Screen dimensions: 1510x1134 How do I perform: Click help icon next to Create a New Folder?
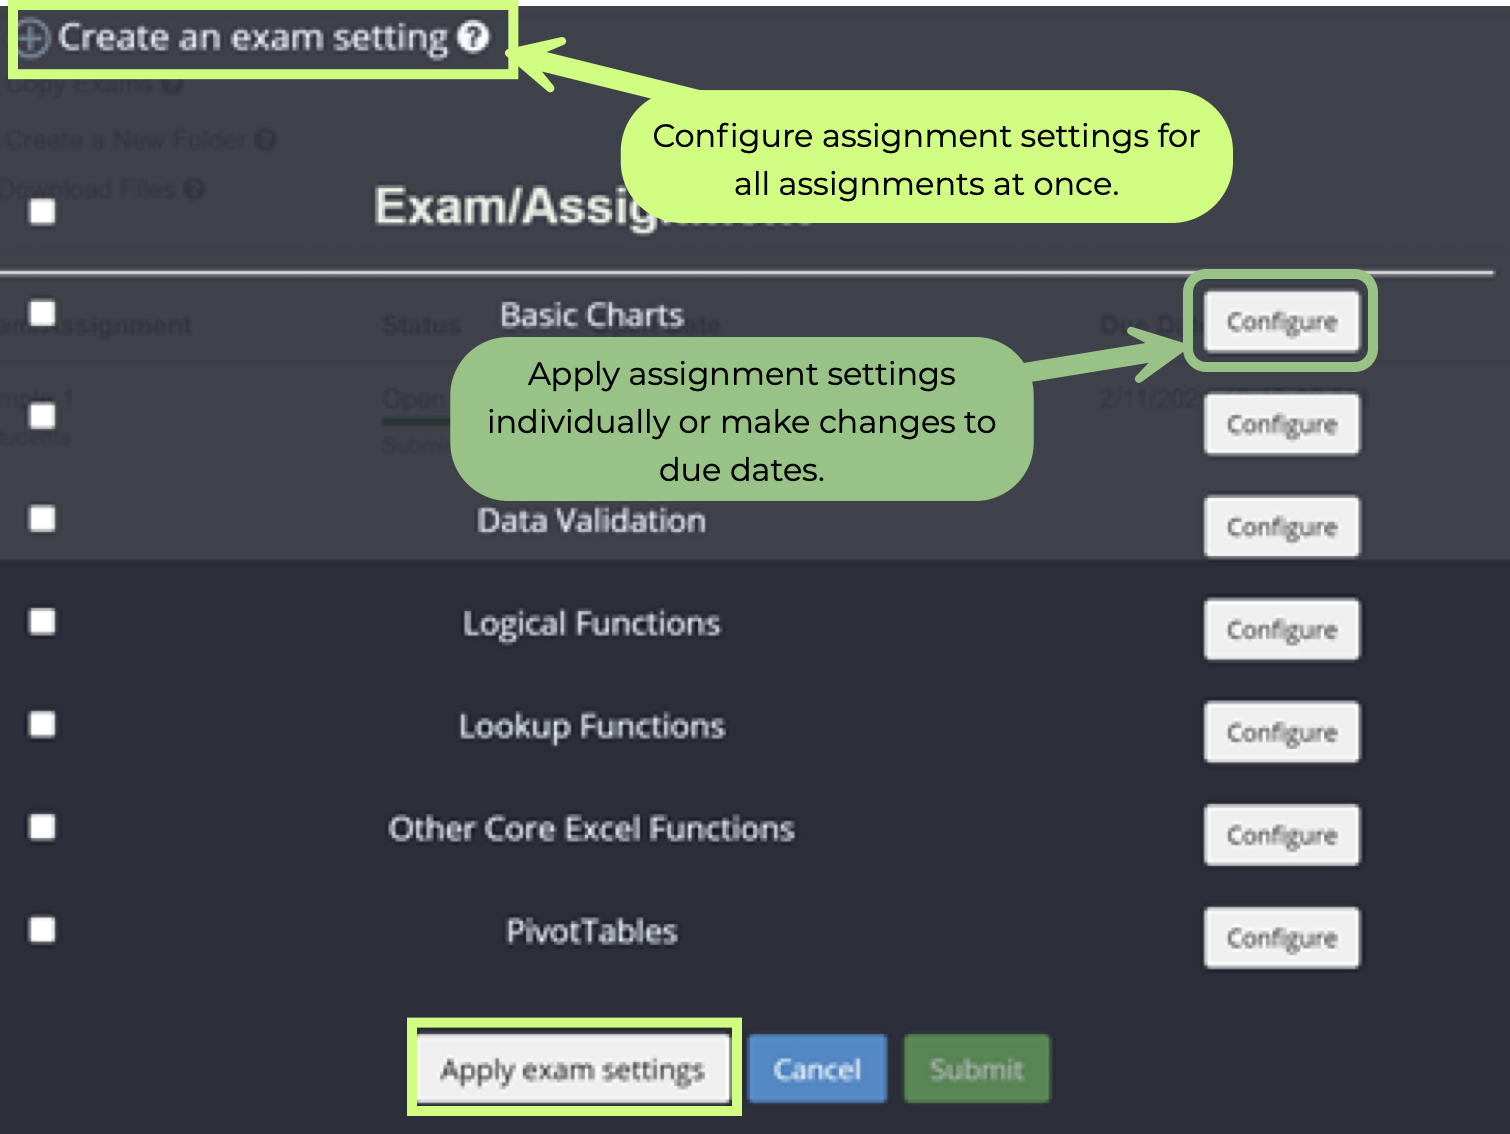[265, 140]
